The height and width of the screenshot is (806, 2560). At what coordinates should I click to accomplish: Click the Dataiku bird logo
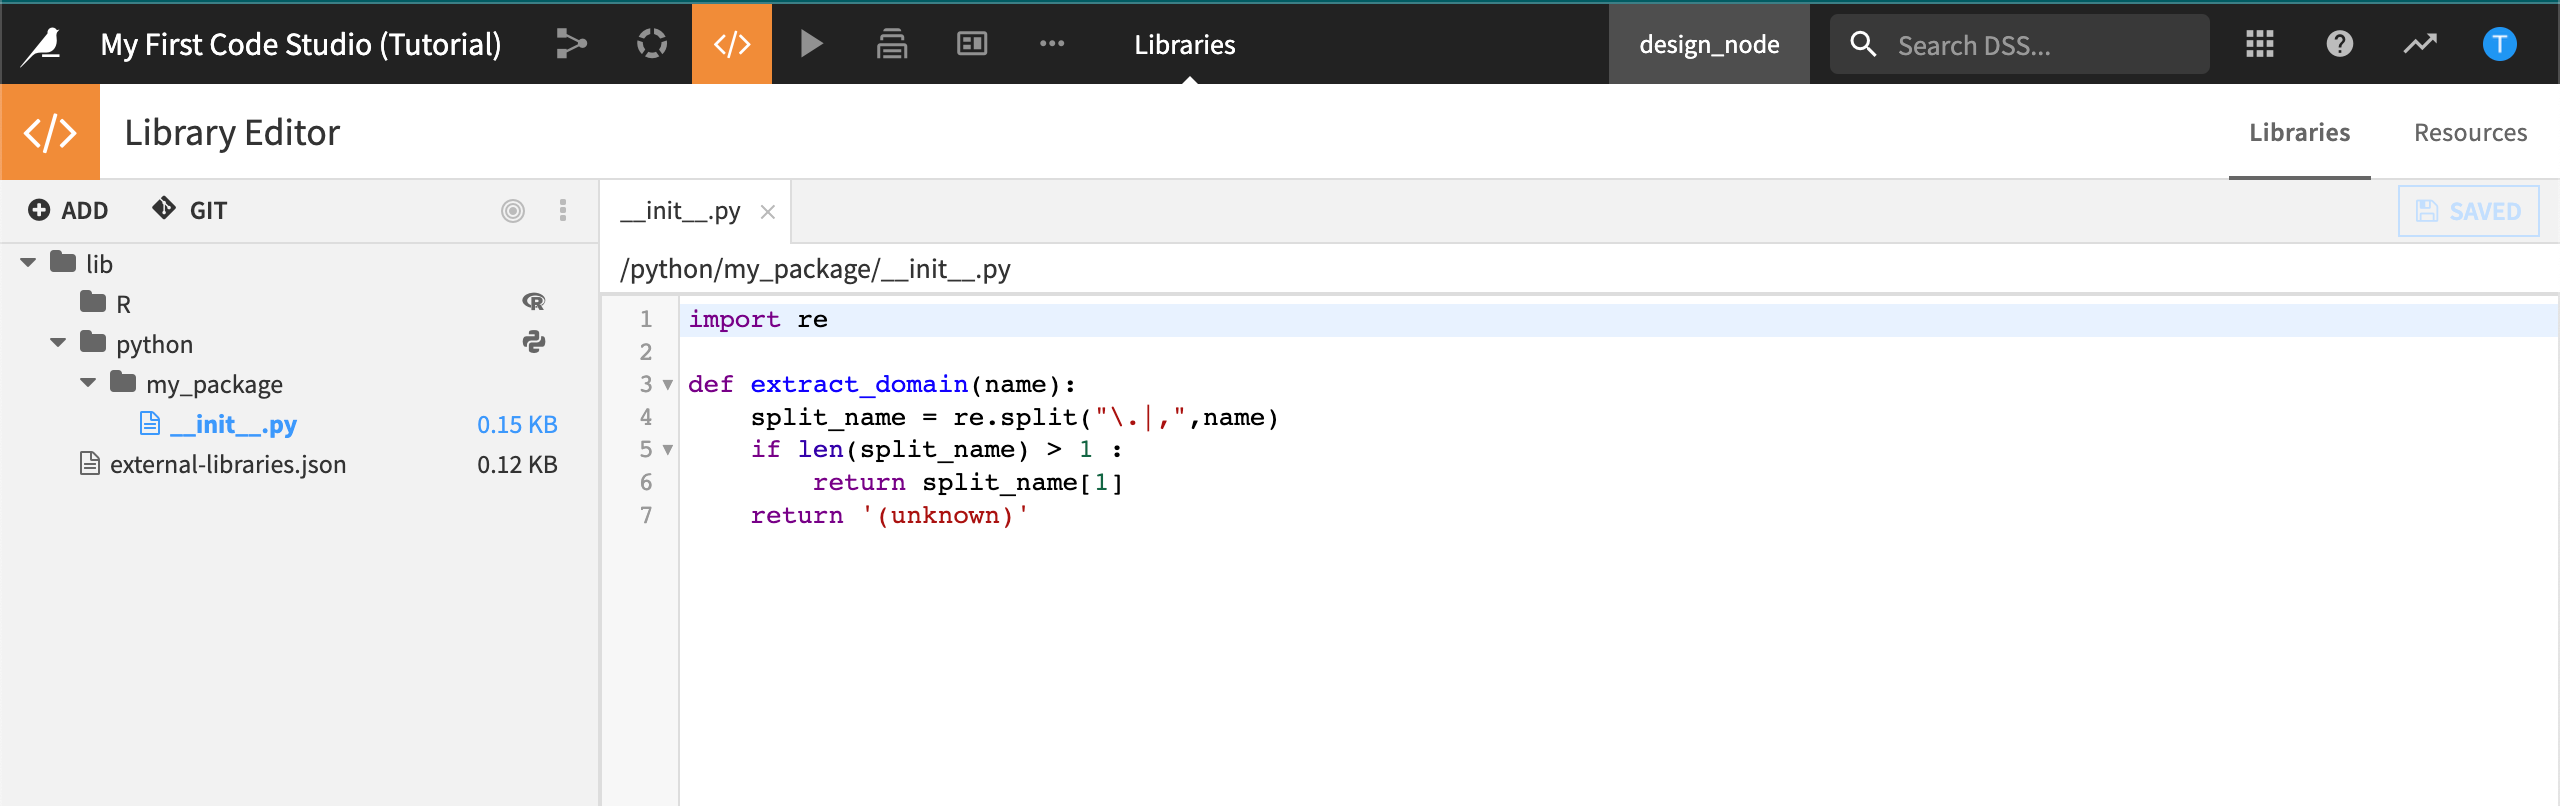click(x=42, y=45)
